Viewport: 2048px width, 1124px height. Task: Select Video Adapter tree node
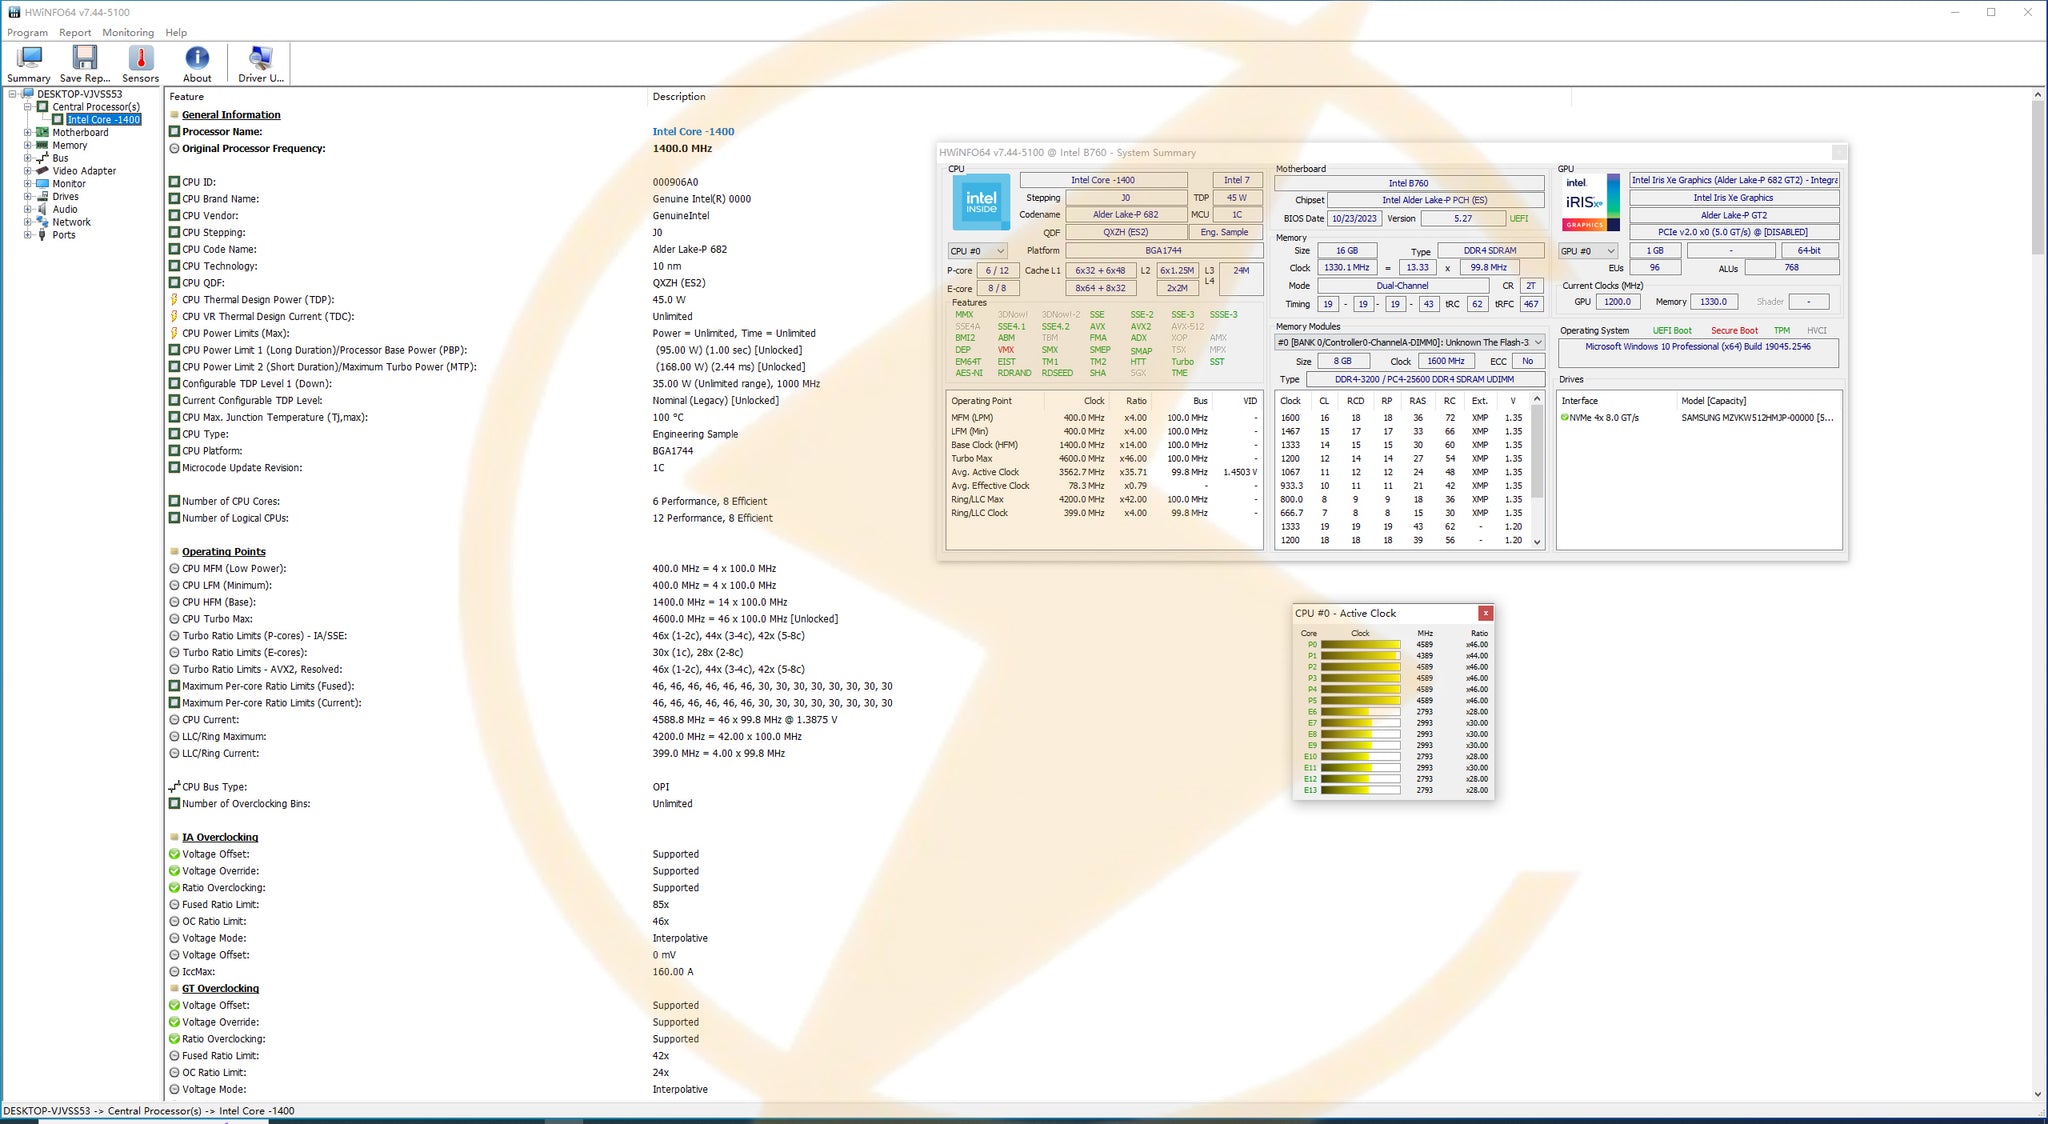click(84, 171)
